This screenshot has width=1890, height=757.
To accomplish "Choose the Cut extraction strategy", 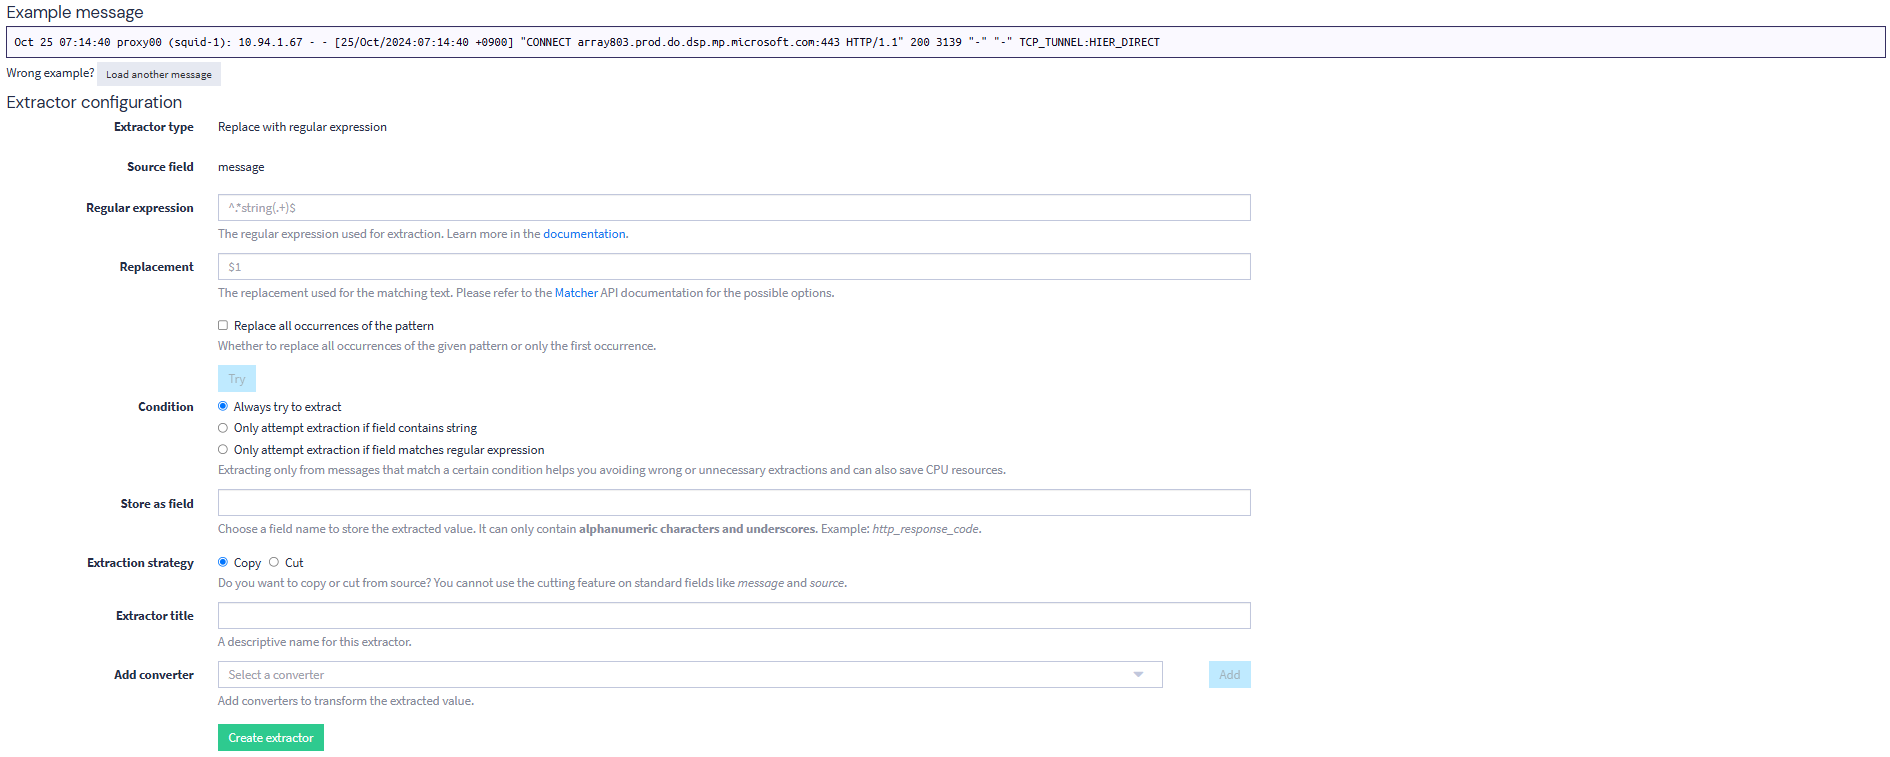I will [274, 563].
